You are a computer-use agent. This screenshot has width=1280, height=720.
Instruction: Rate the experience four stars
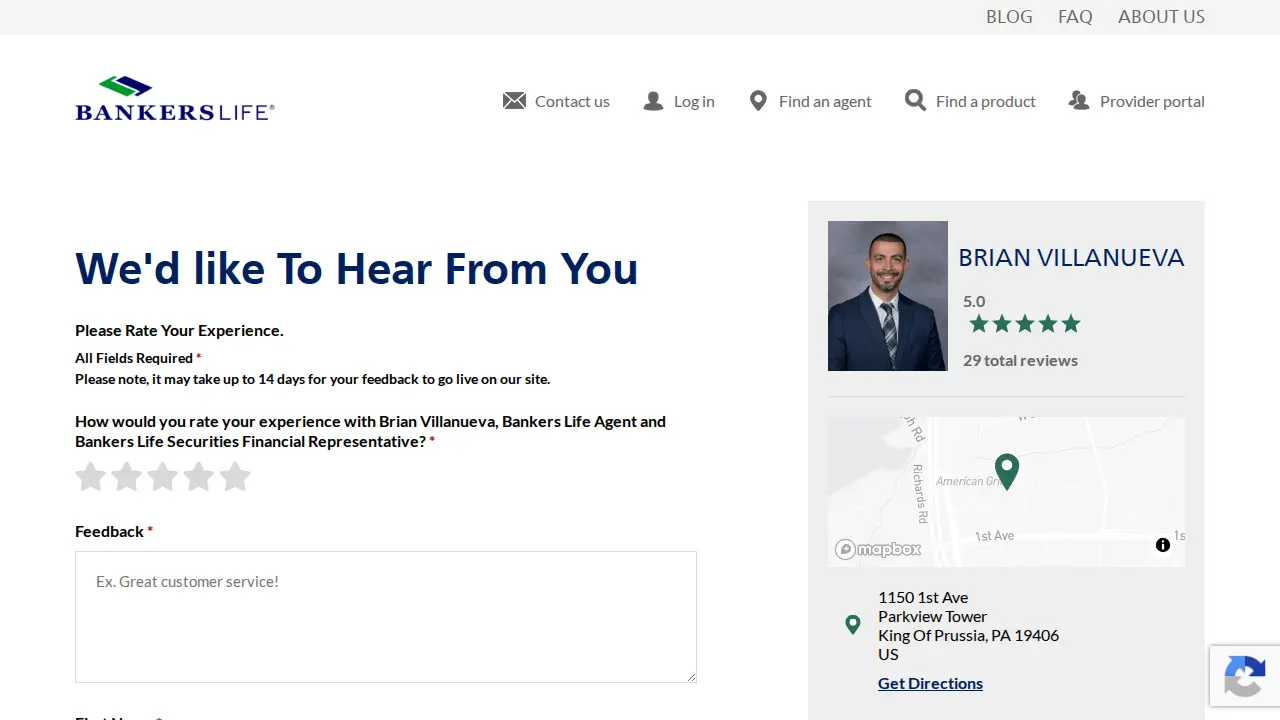tap(199, 477)
